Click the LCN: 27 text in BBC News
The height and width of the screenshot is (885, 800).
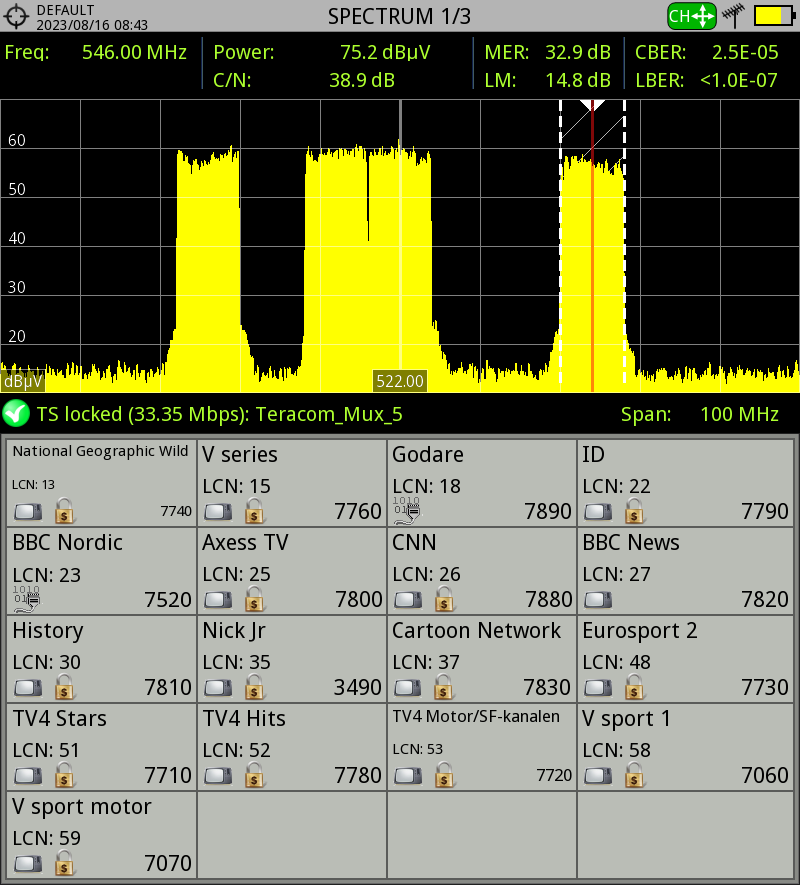[617, 574]
